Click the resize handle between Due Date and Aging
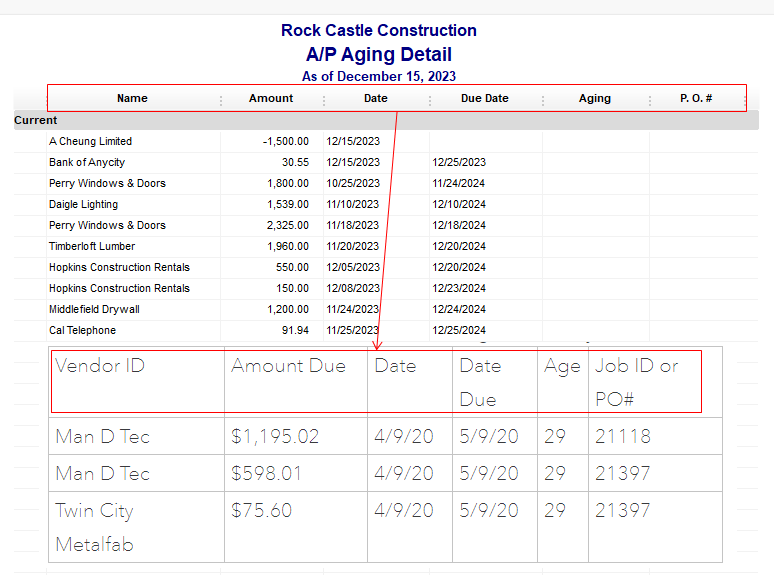This screenshot has width=774, height=575. tap(543, 99)
